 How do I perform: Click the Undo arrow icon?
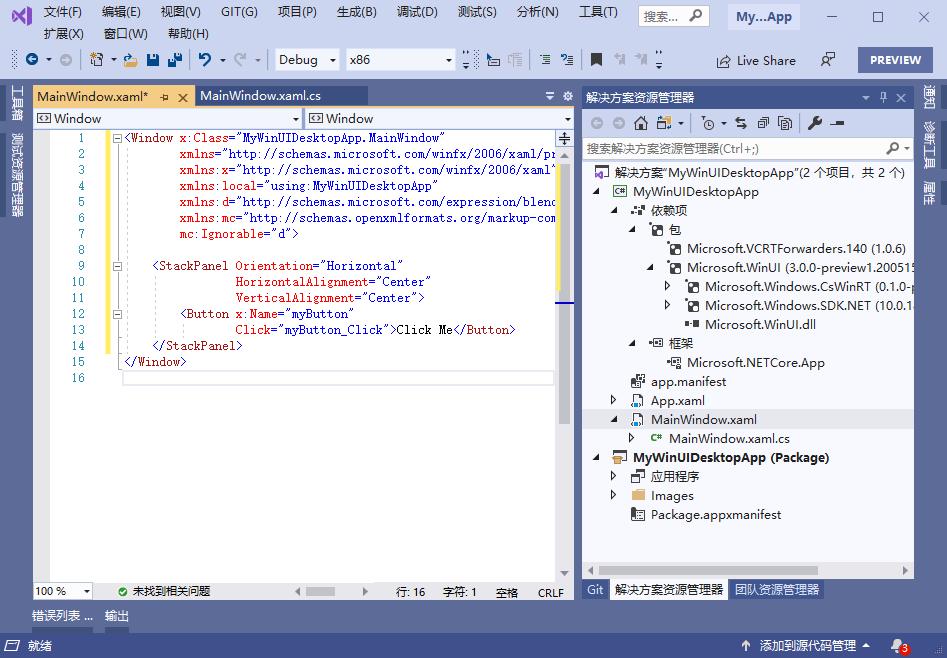tap(205, 60)
